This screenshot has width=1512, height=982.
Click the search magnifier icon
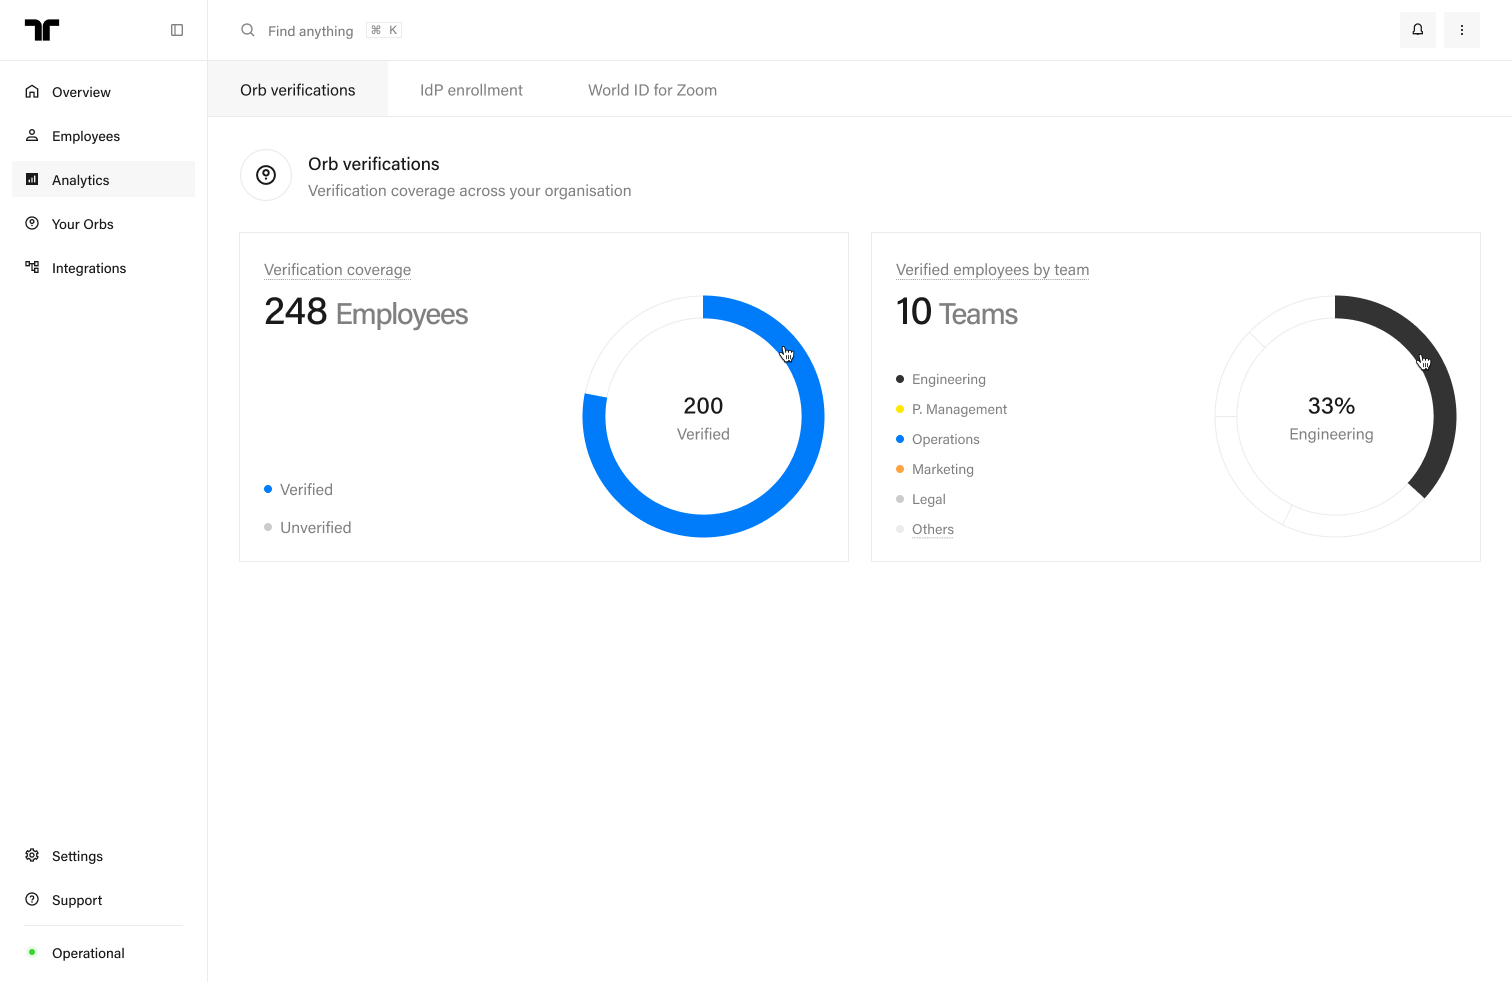pos(248,30)
